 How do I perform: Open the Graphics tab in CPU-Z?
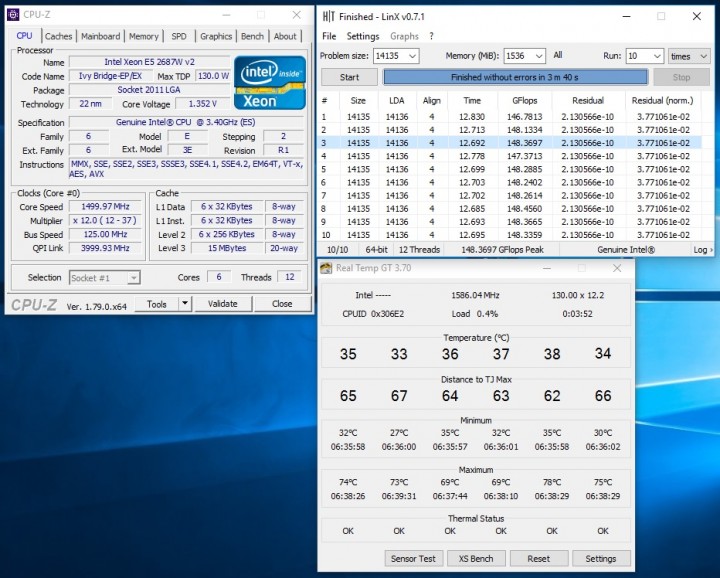[x=216, y=36]
